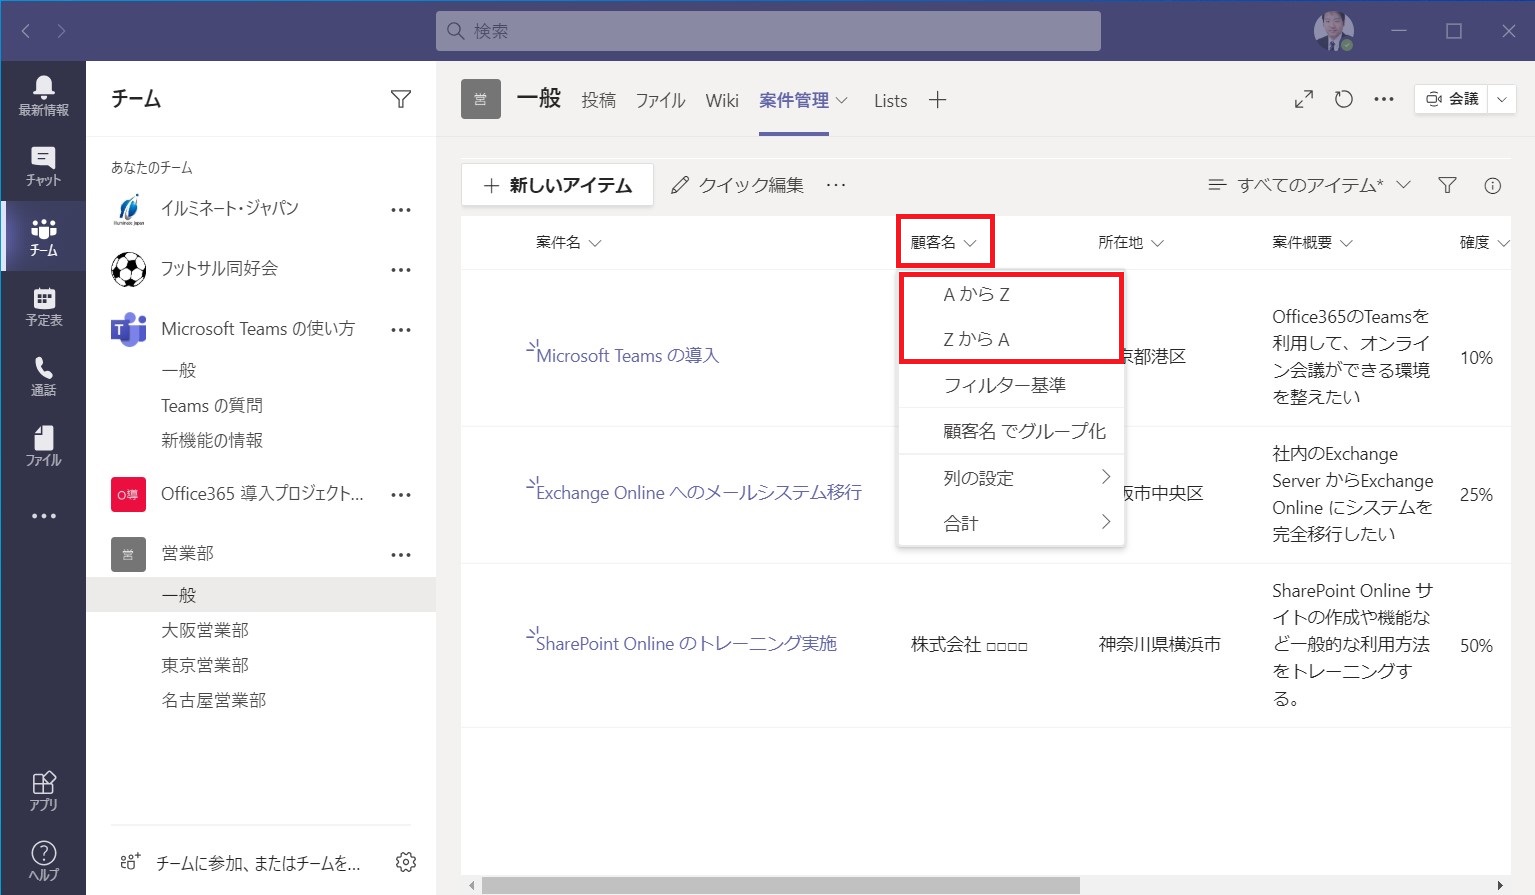Click the navigate forward arrow
This screenshot has width=1535, height=895.
tap(61, 31)
